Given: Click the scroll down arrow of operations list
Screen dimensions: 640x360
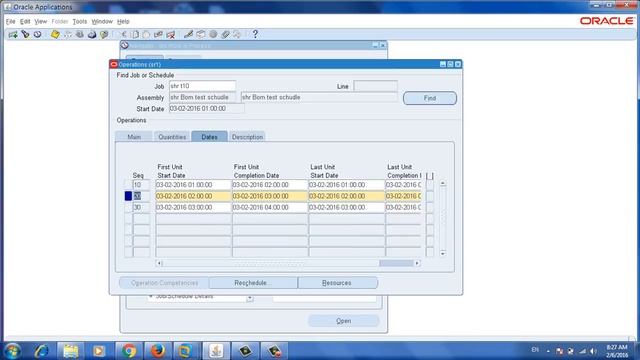Looking at the screenshot, I should coord(443,253).
